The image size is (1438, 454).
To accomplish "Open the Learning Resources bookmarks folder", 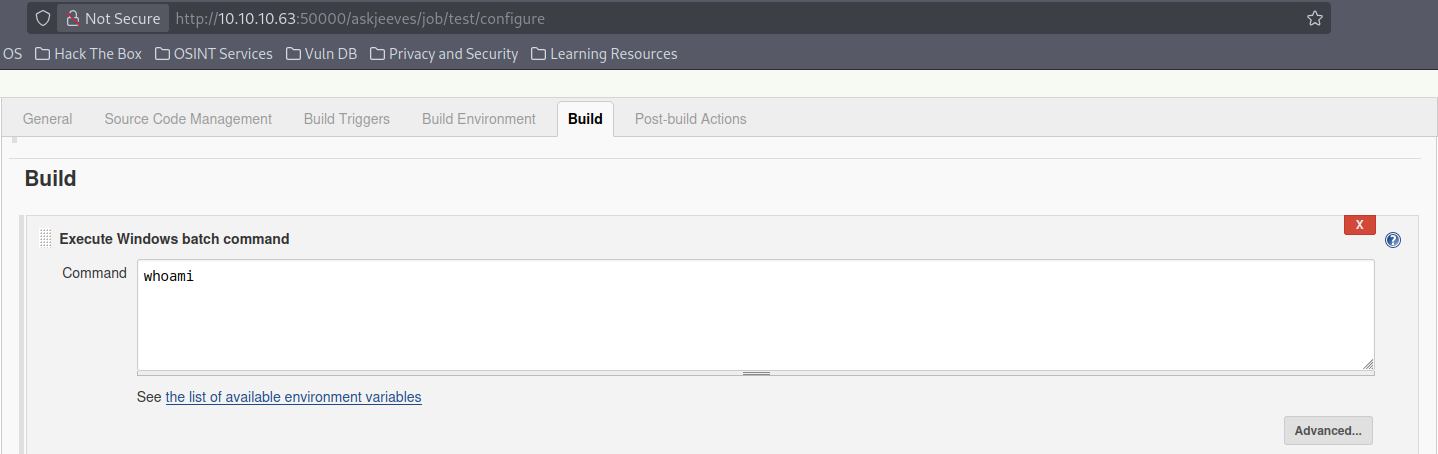I will pos(604,54).
